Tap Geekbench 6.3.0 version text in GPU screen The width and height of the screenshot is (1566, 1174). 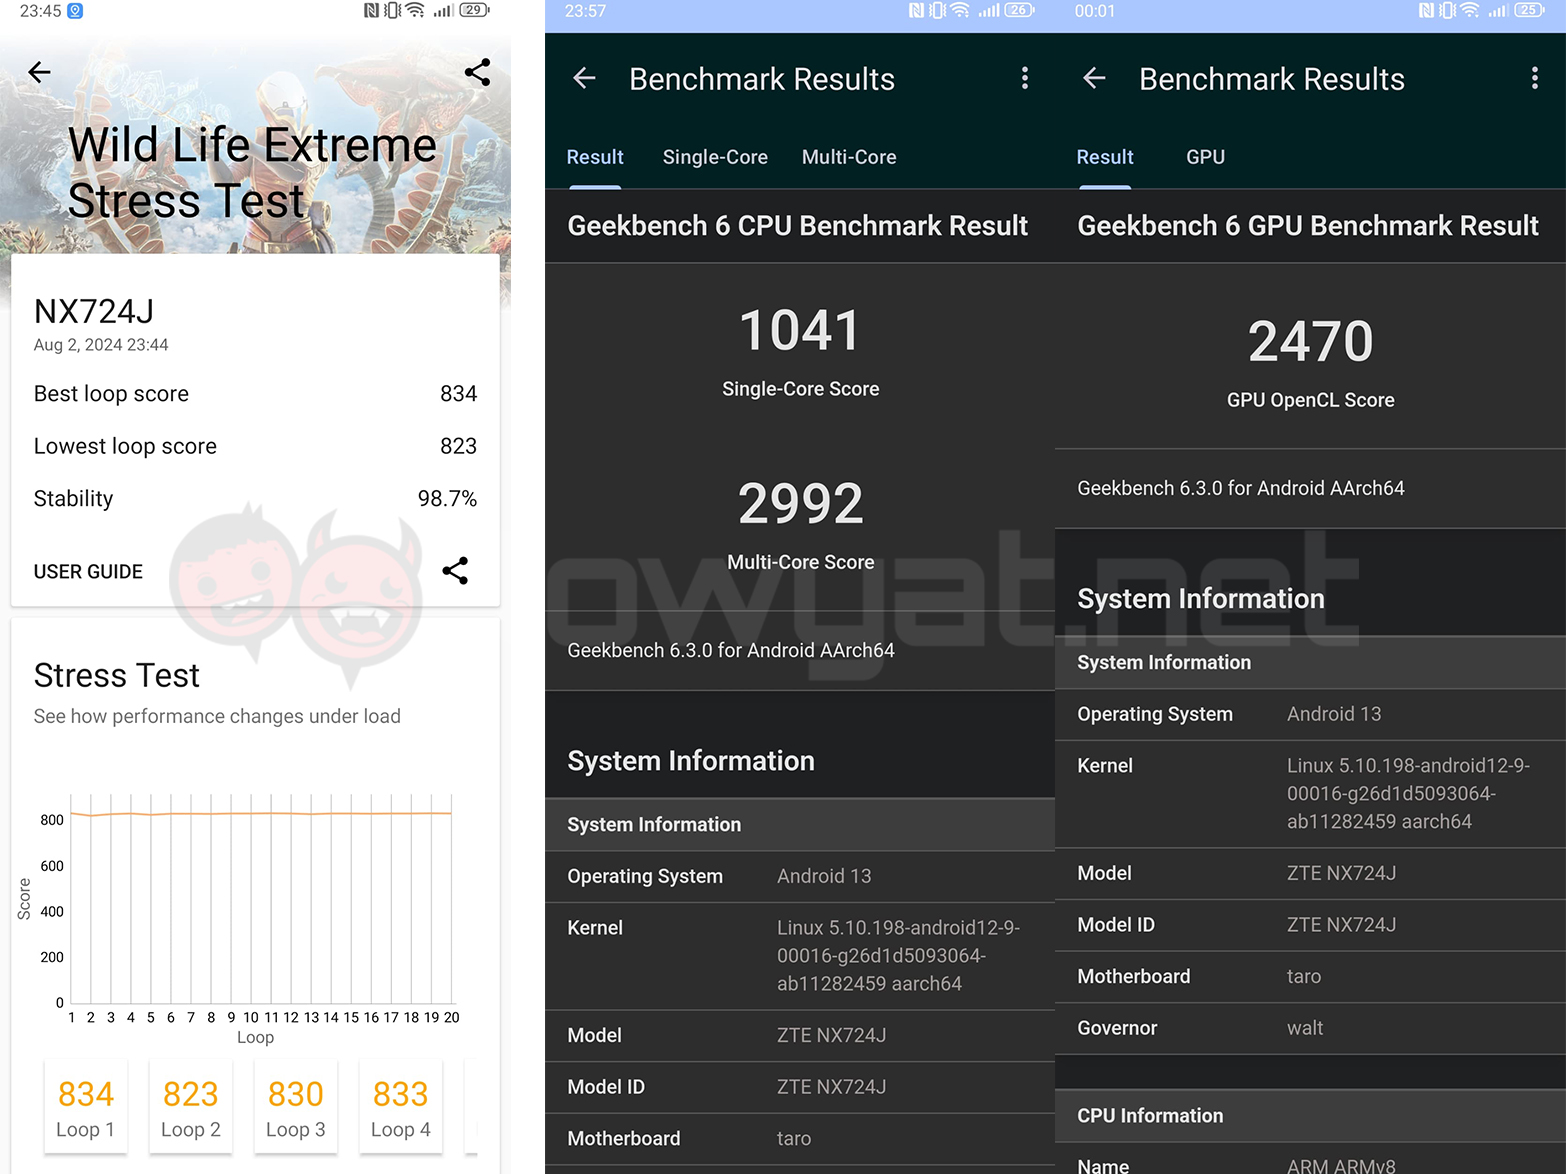[1241, 488]
